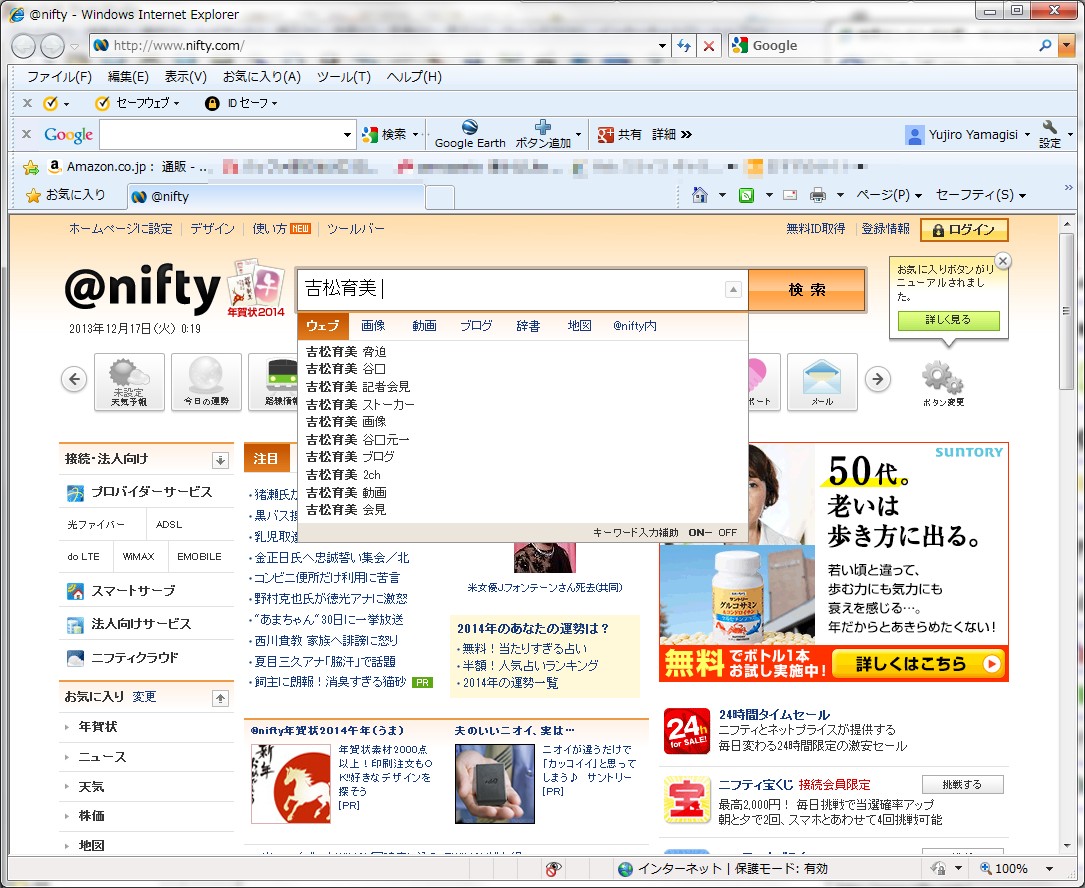Click the ボタン変更 gear icon
Viewport: 1085px width, 888px height.
click(x=942, y=377)
